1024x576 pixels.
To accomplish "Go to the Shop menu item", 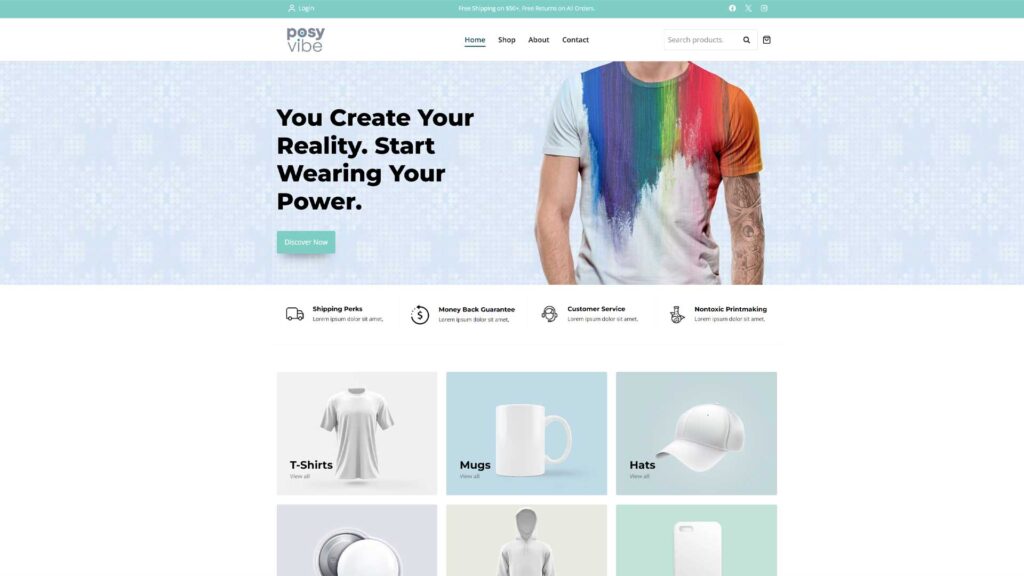I will pos(507,40).
